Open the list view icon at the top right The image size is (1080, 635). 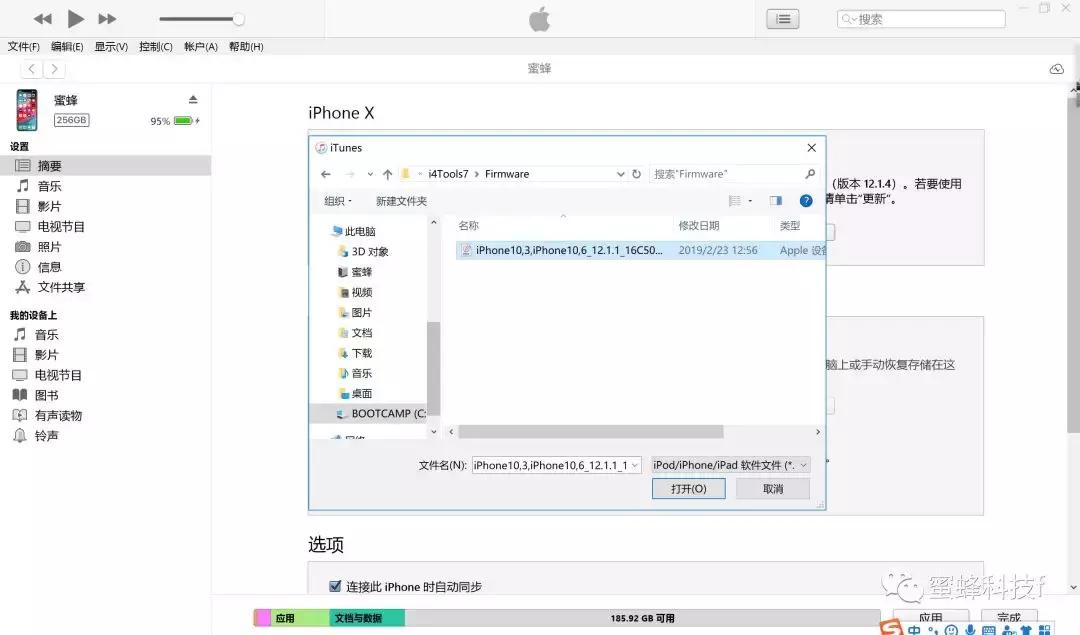tap(782, 18)
